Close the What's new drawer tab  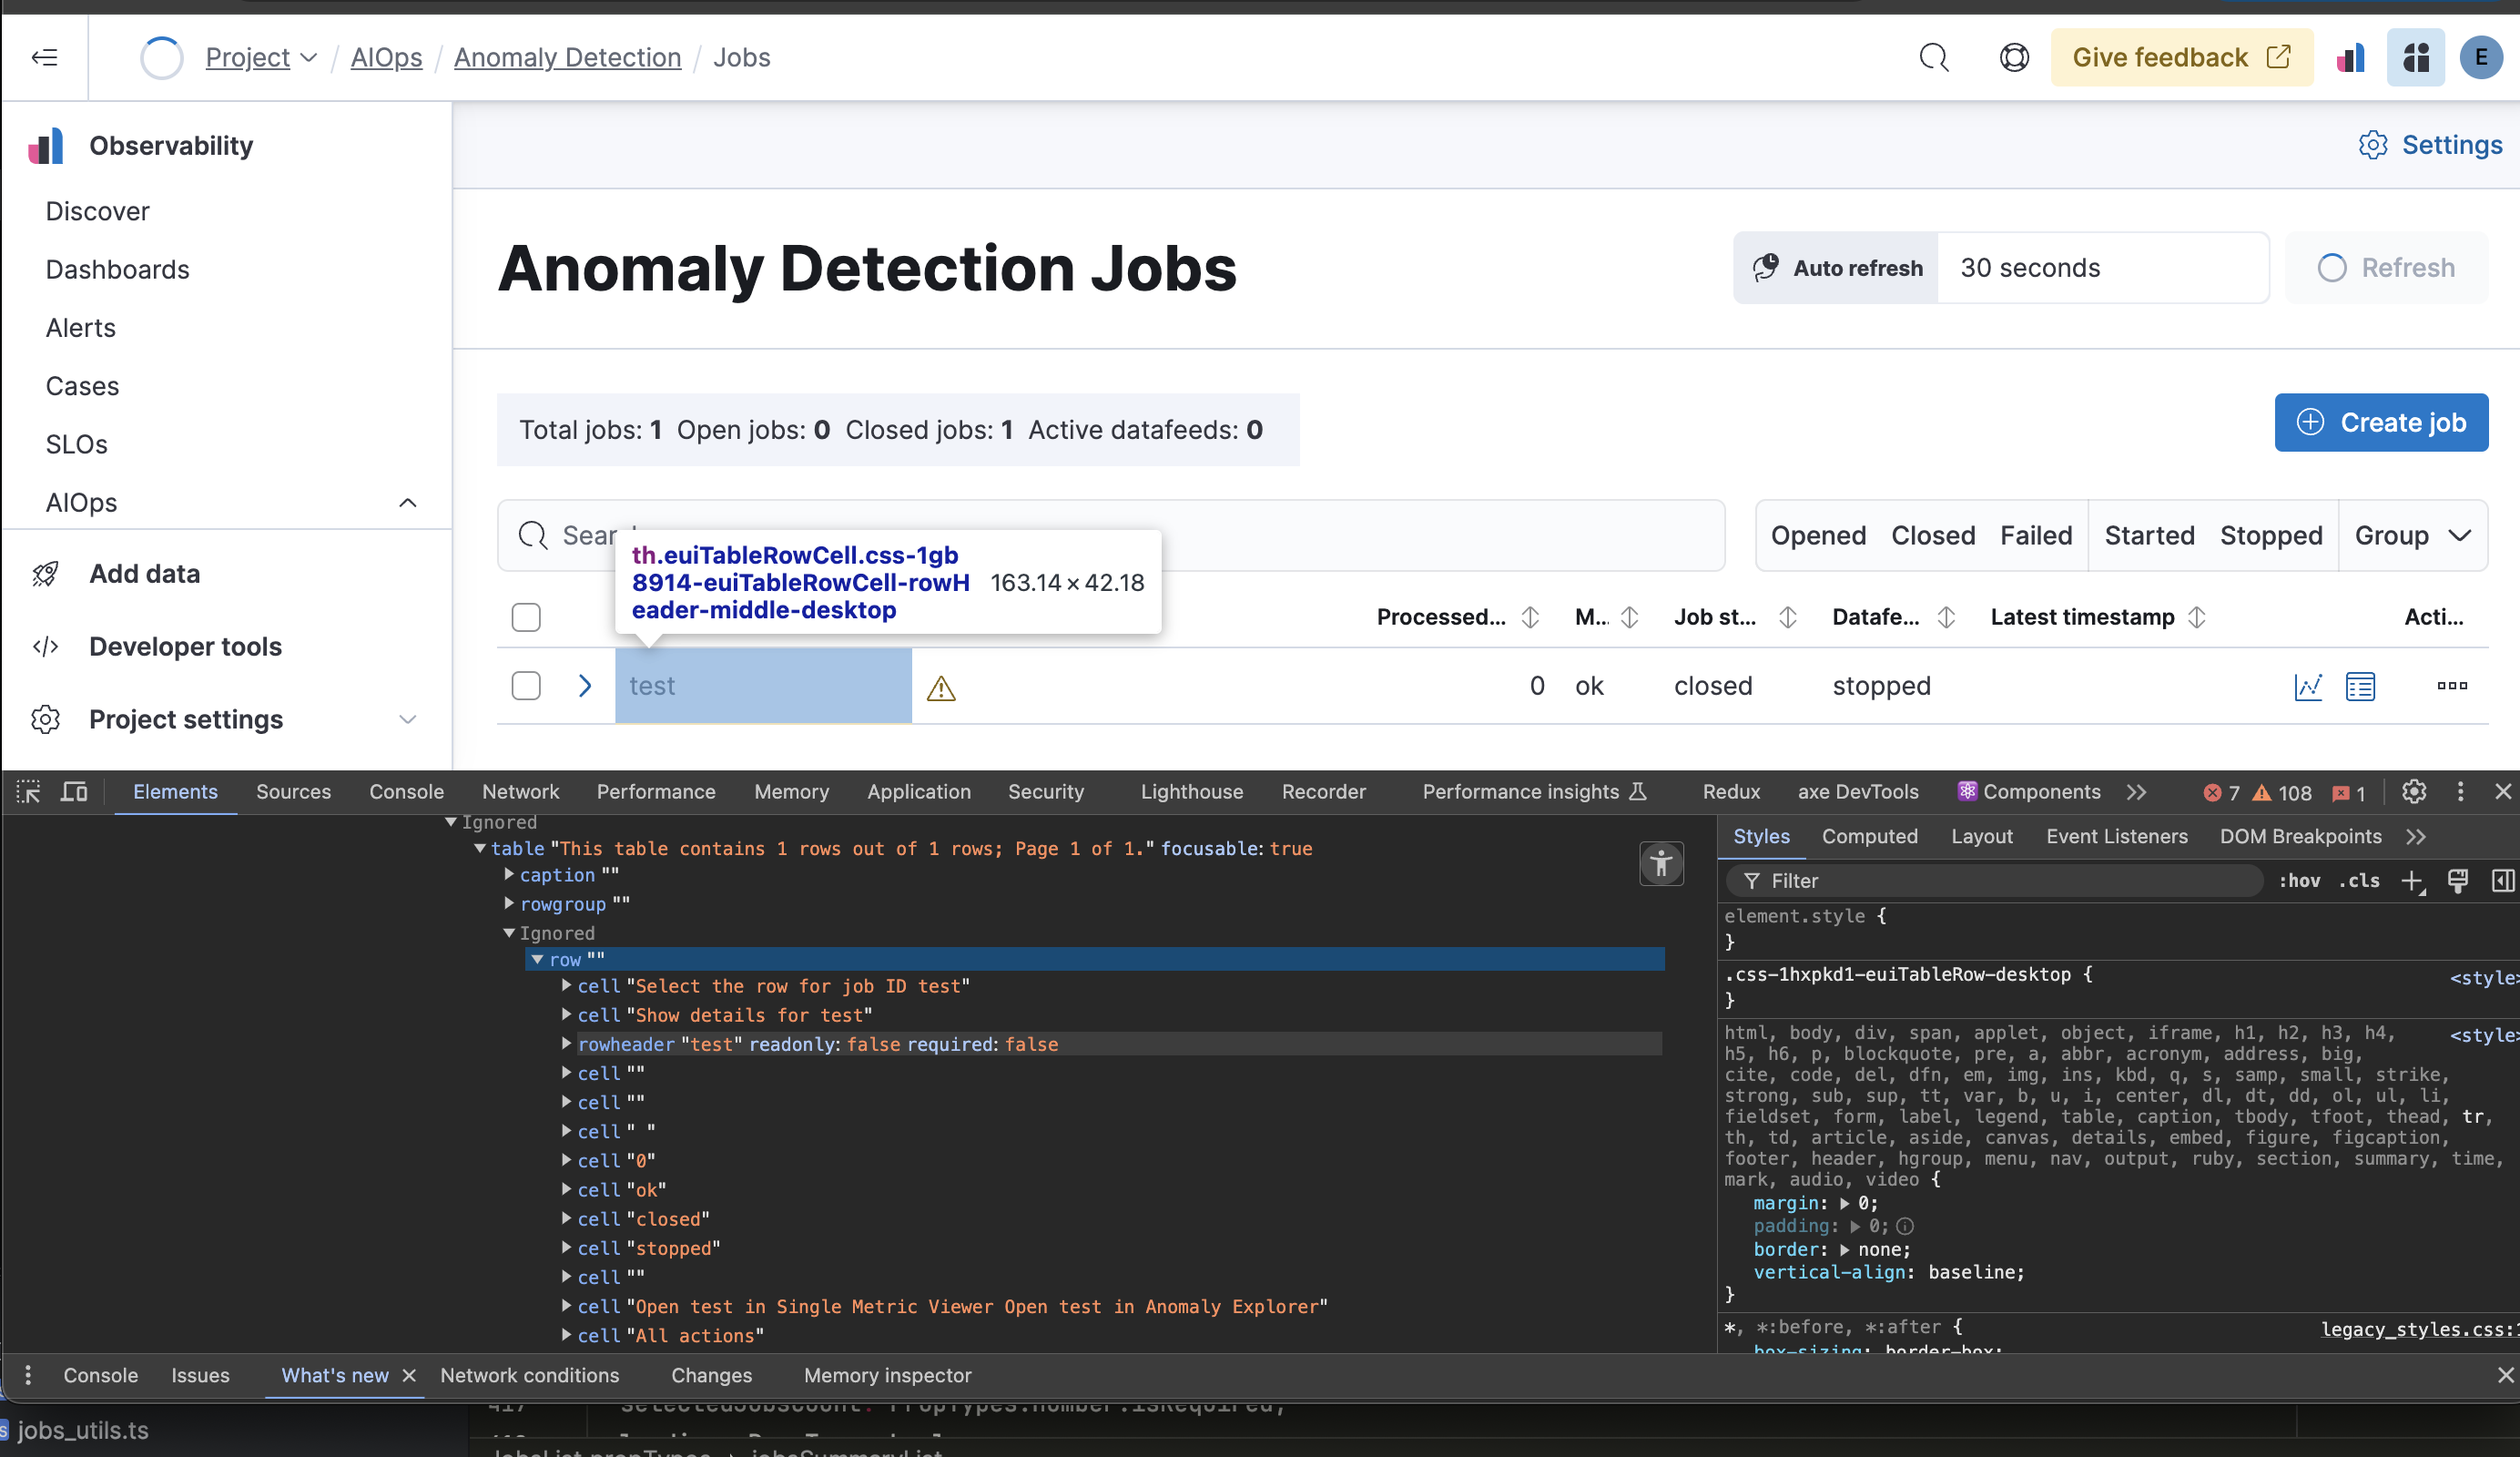[x=409, y=1376]
